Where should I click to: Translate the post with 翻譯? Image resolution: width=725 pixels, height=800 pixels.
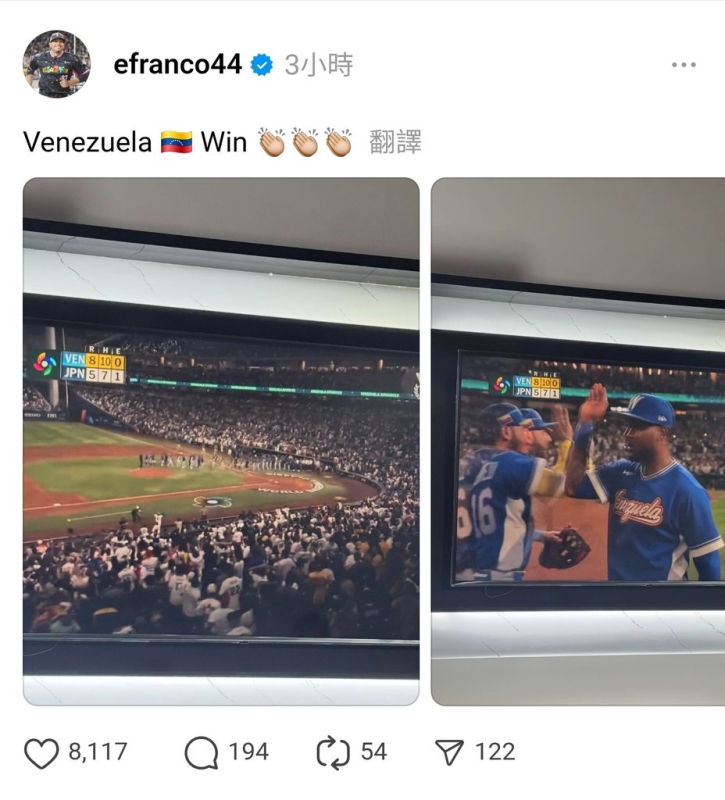[395, 142]
